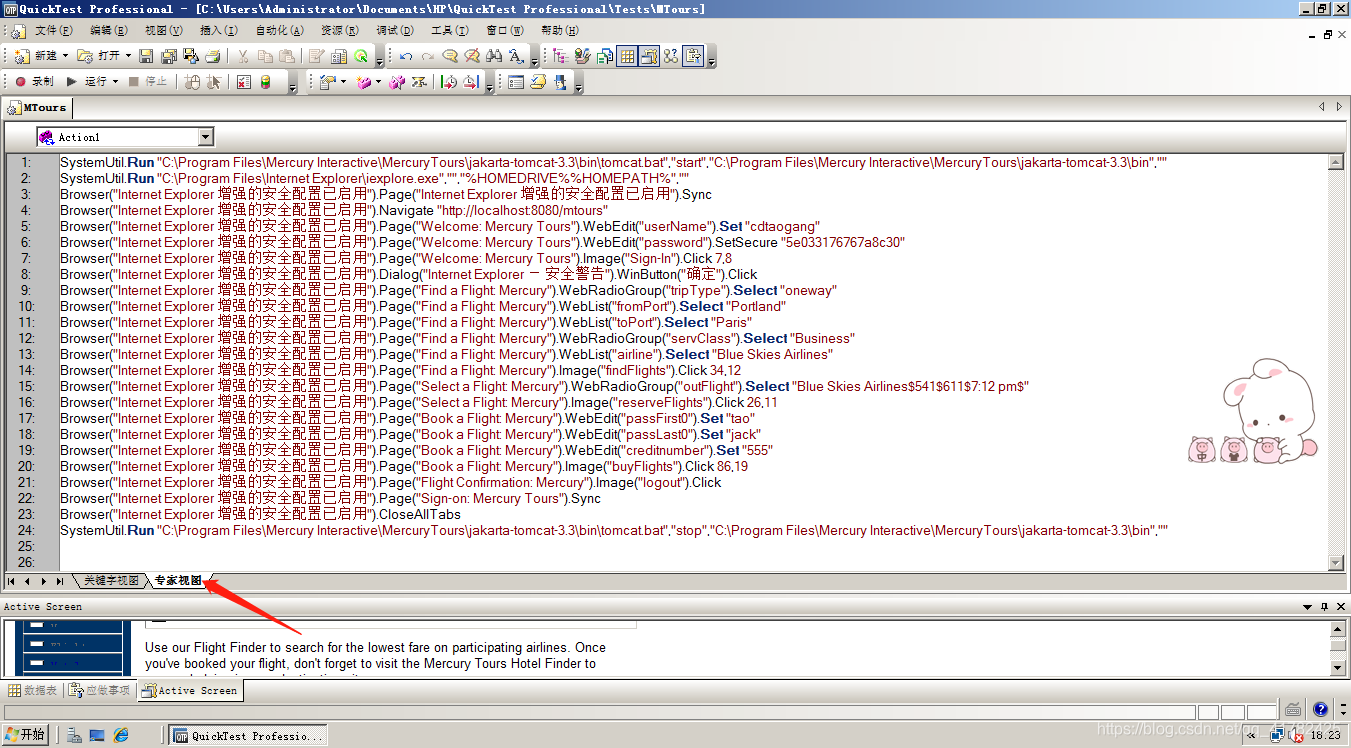
Task: Toggle the To-Do pane clipboard button
Action: coord(693,56)
